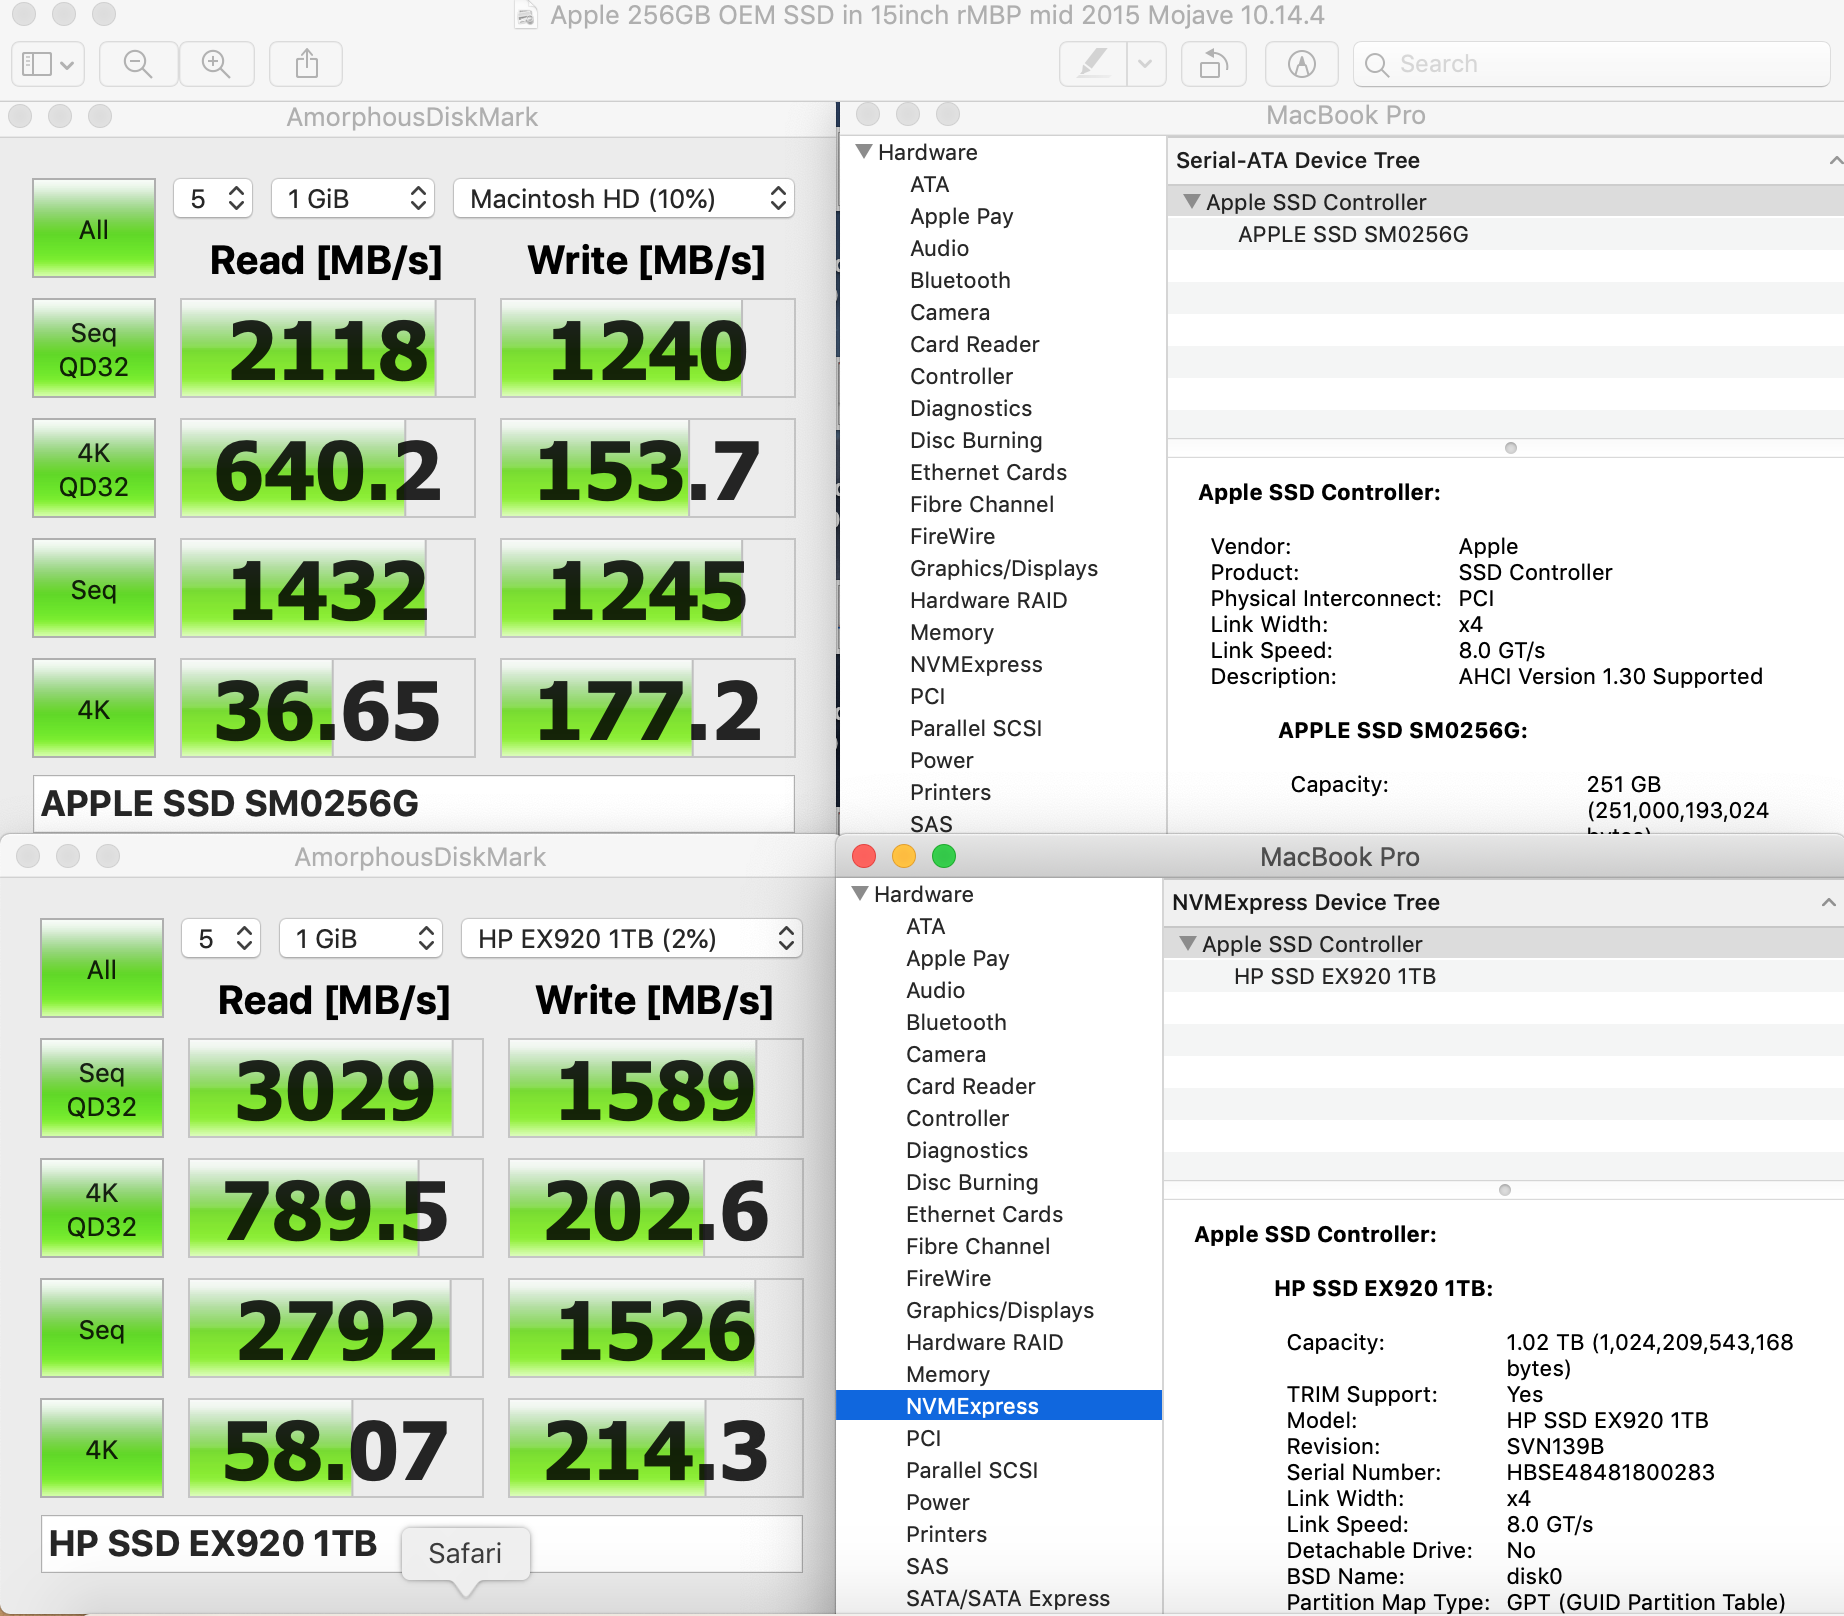
Task: Open HP EX920 1TB (2%) volume dropdown
Action: (632, 938)
